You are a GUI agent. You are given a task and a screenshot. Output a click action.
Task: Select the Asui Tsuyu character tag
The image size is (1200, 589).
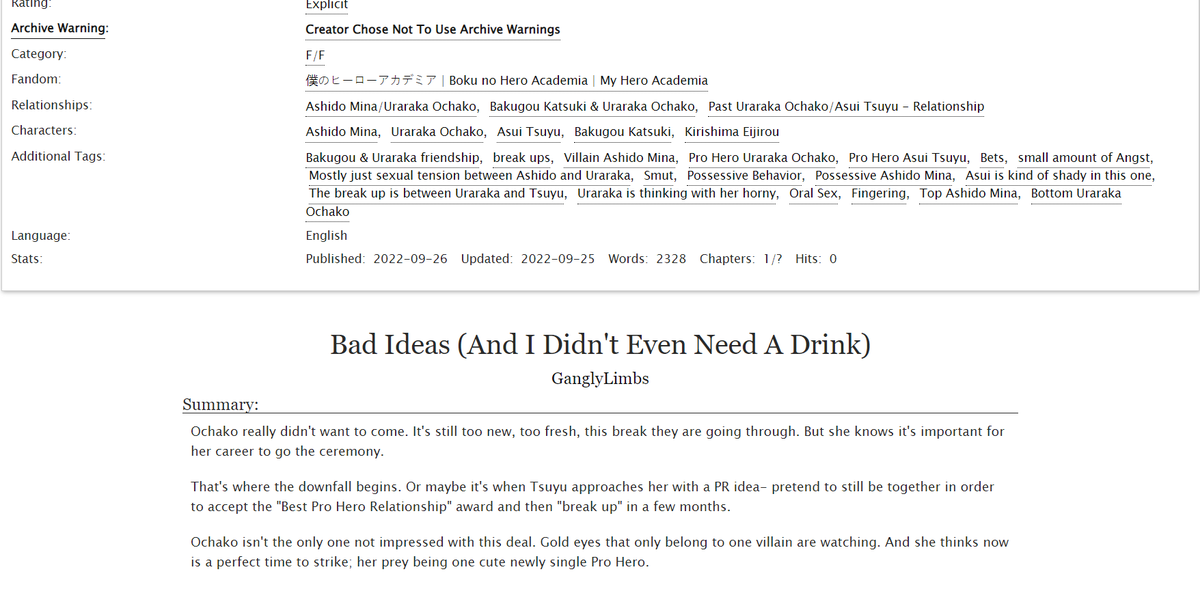click(530, 132)
